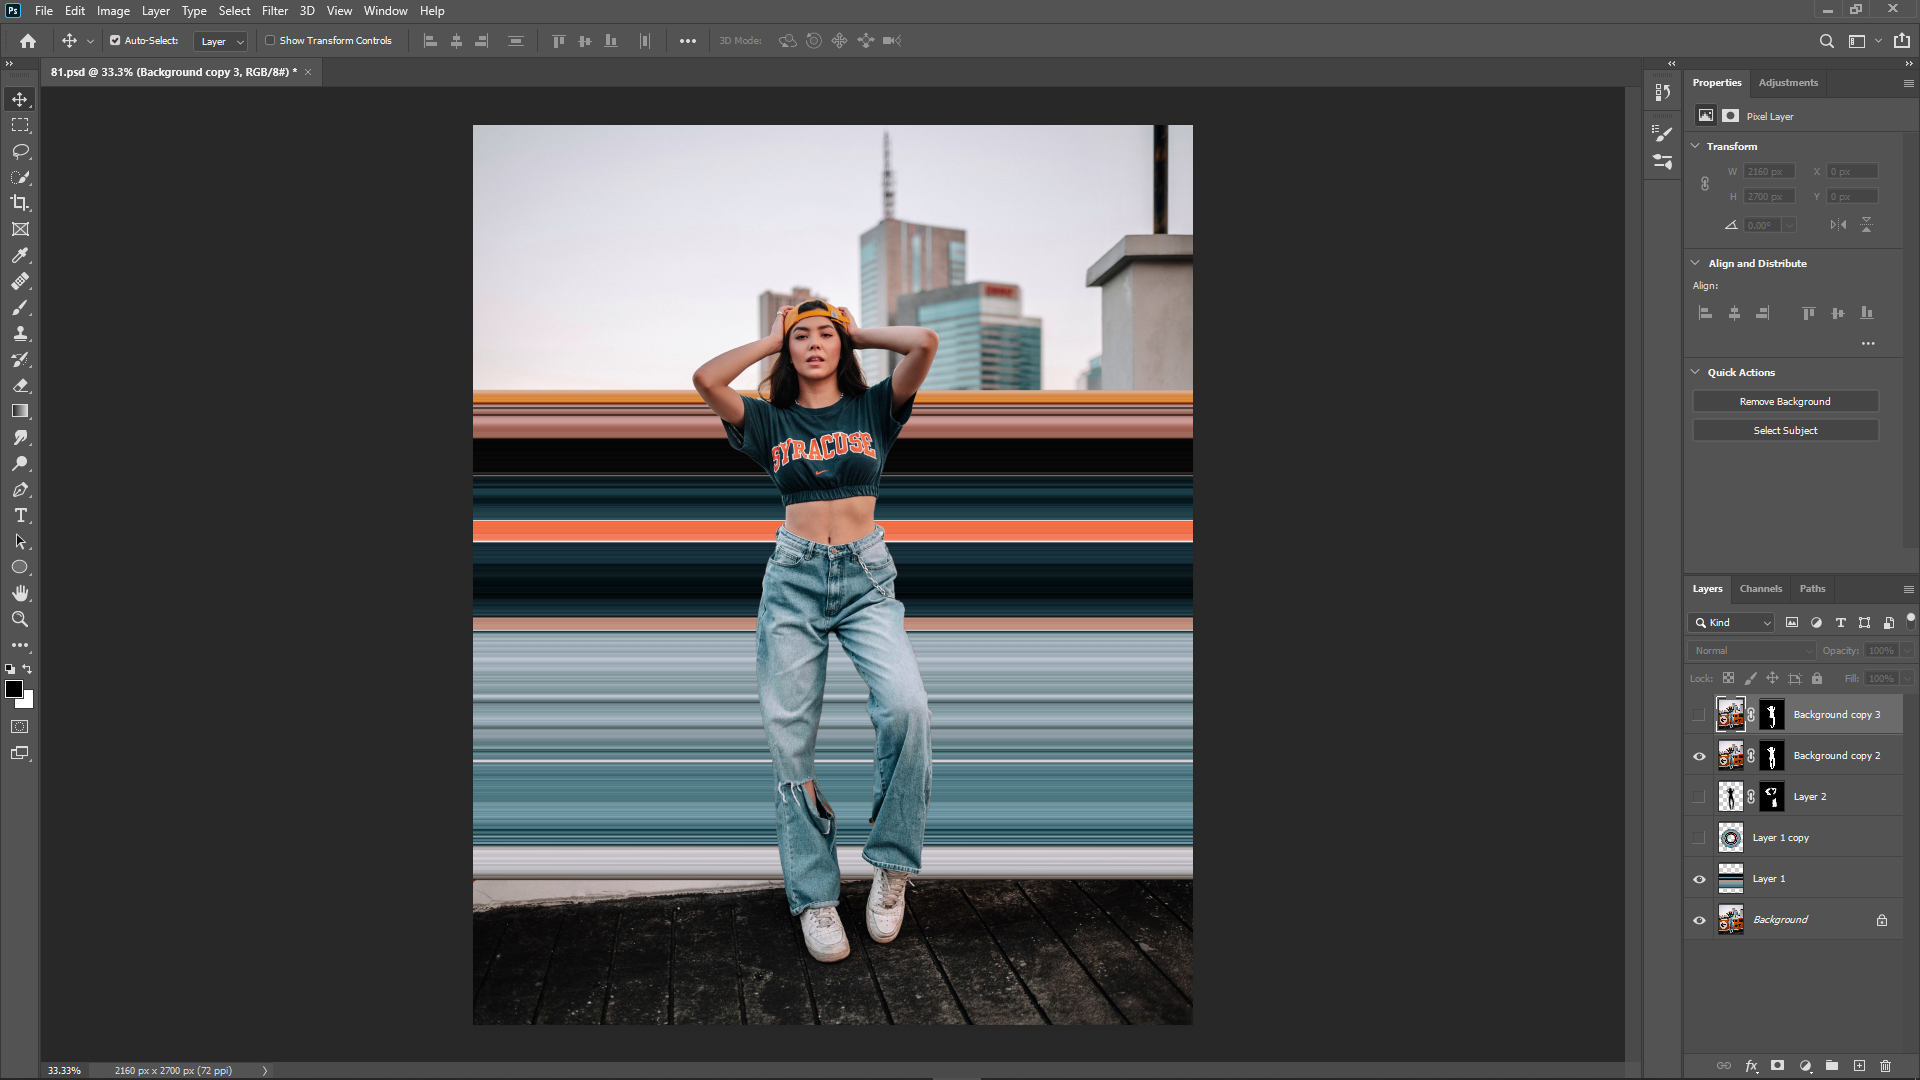
Task: Click the Search magnifier icon top right
Action: pos(1826,41)
